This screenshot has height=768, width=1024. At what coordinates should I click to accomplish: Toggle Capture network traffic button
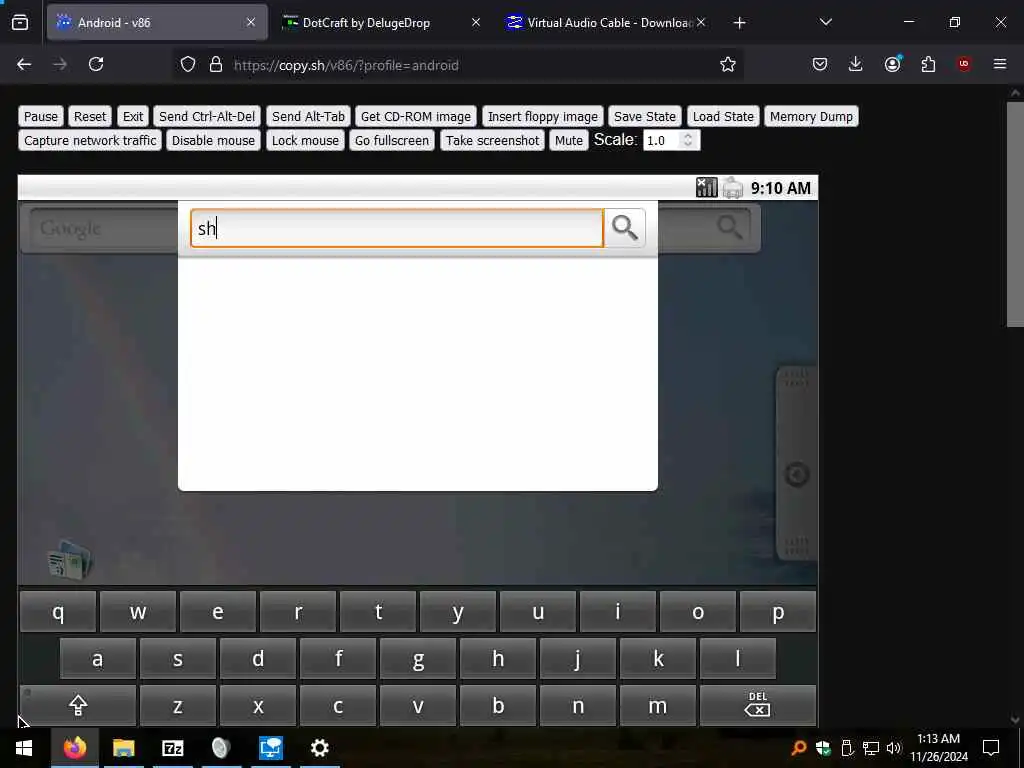(x=90, y=140)
